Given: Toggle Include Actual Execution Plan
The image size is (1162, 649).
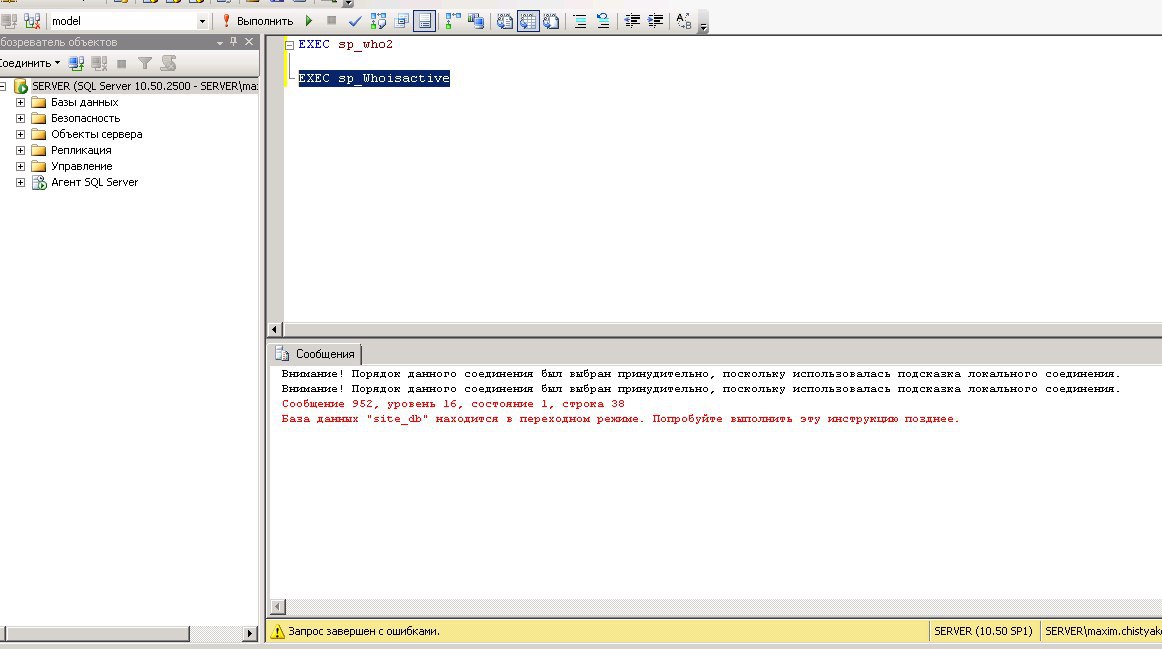Looking at the screenshot, I should click(452, 20).
